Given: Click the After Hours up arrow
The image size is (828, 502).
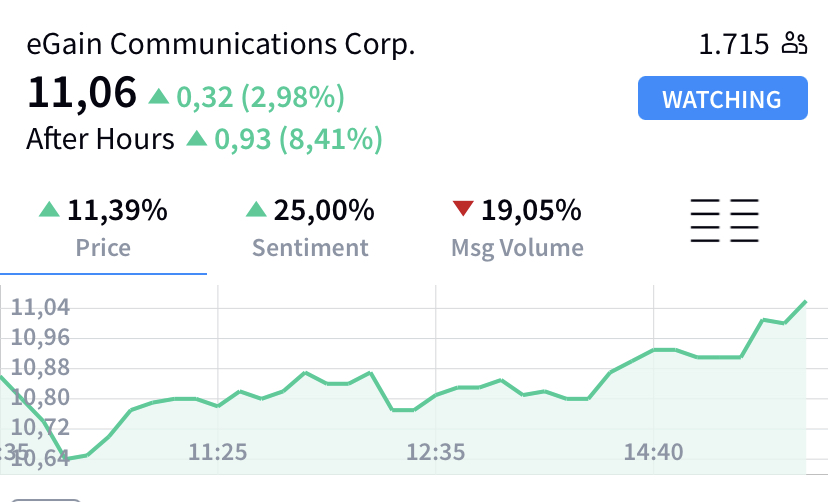Looking at the screenshot, I should (x=196, y=138).
